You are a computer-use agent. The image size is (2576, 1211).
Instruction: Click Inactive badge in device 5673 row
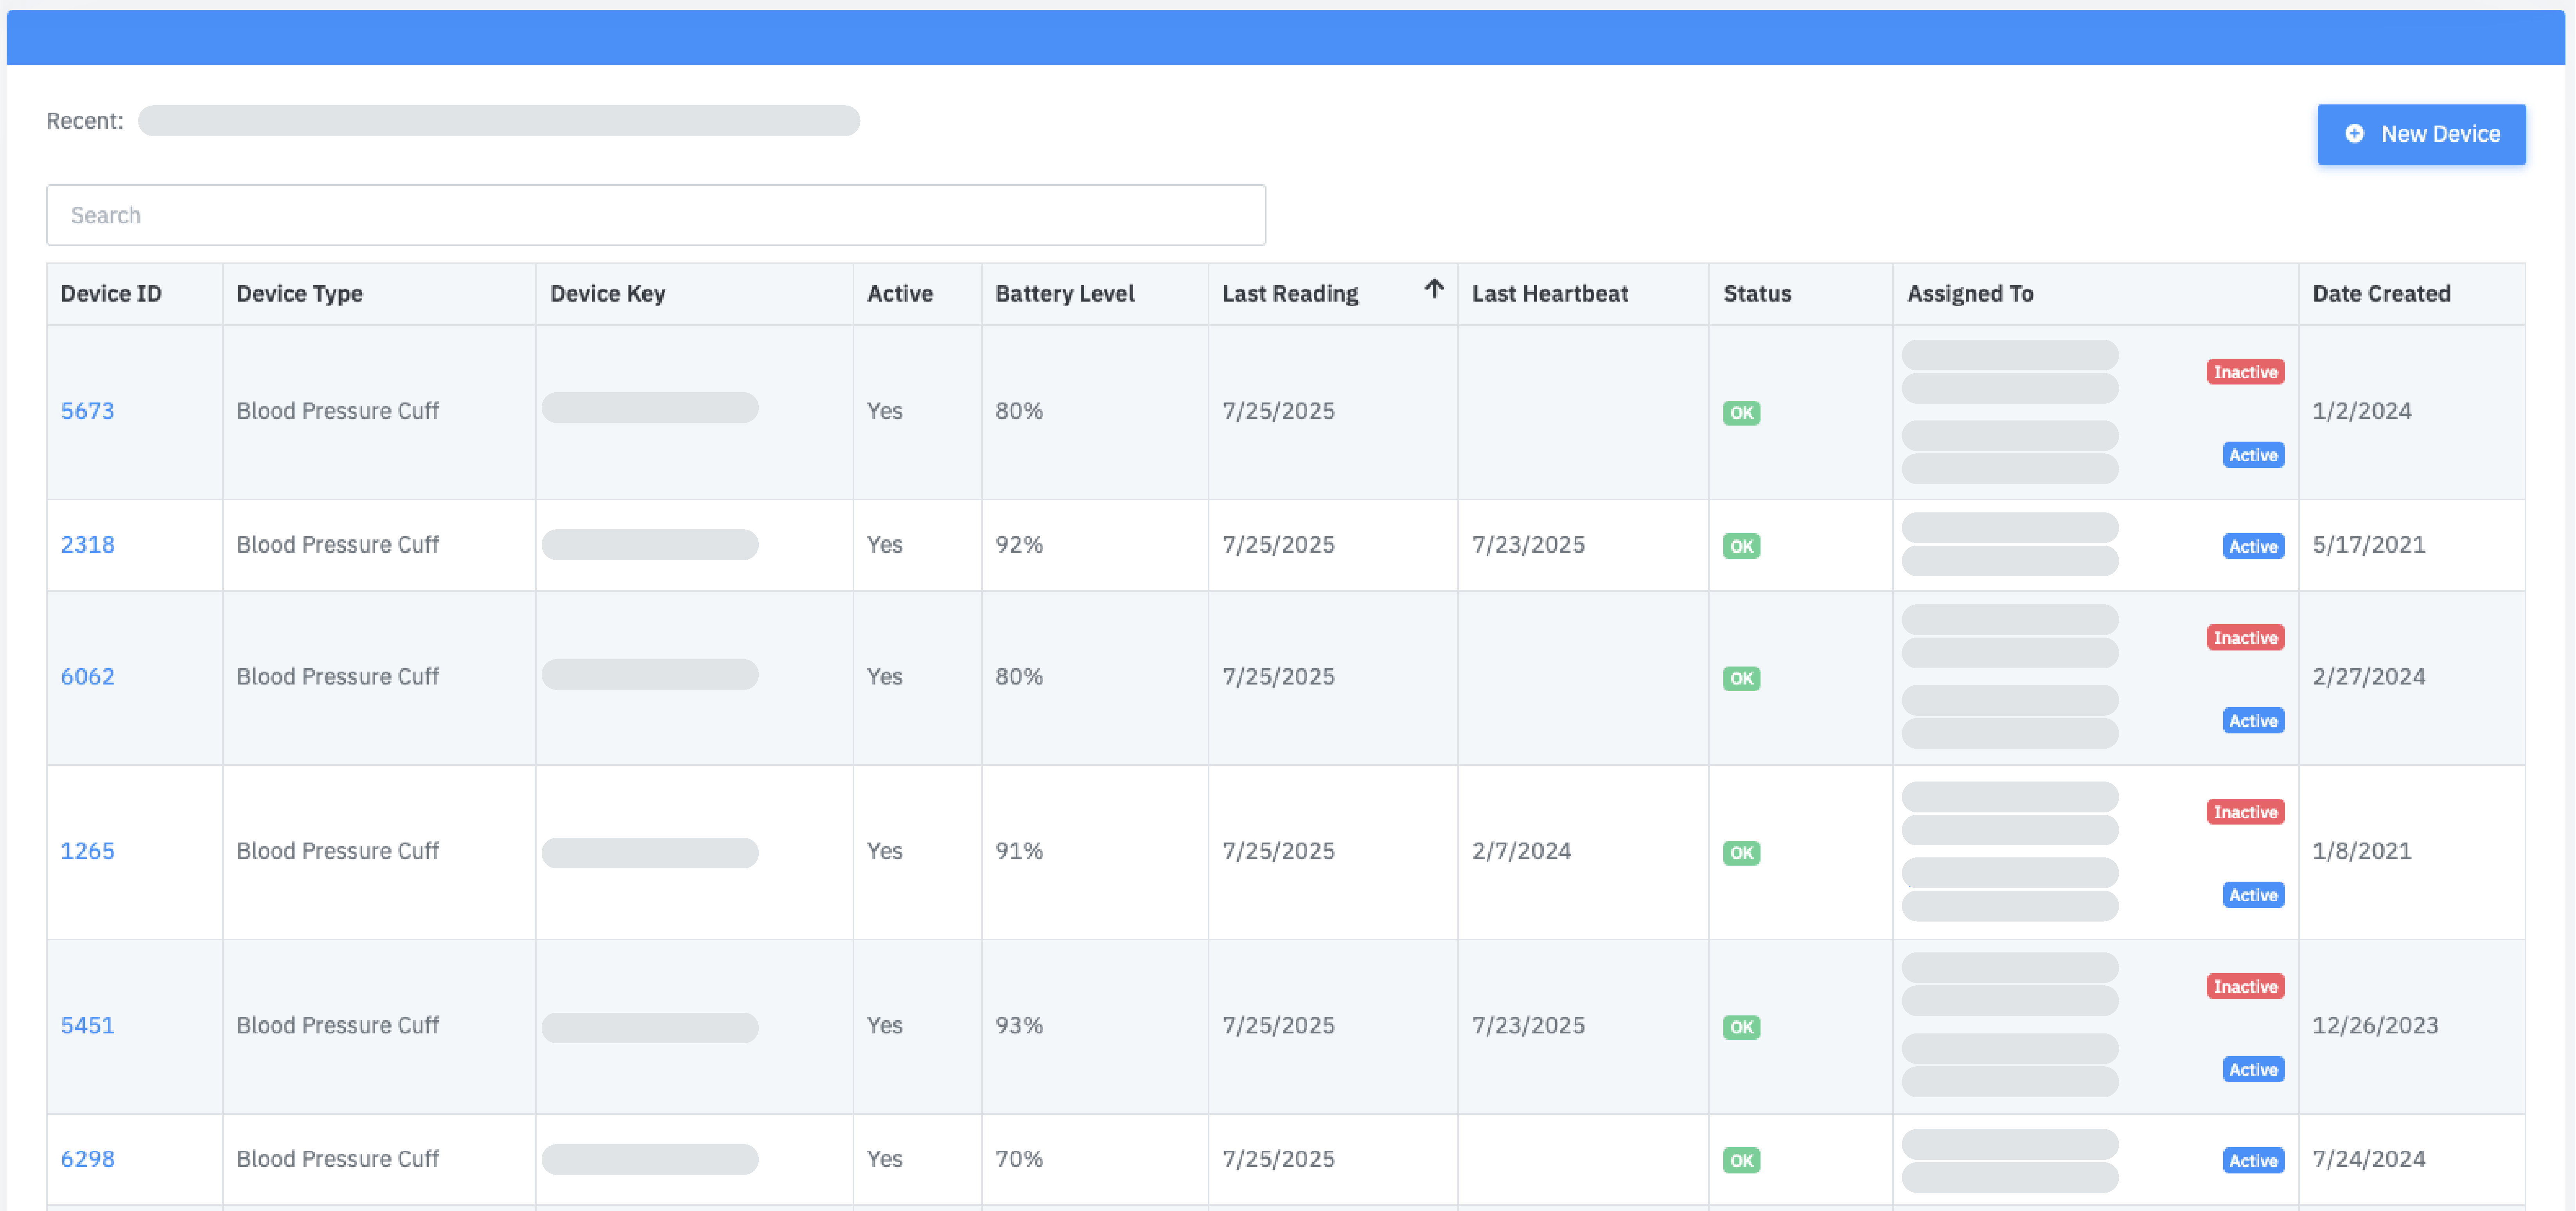point(2245,372)
